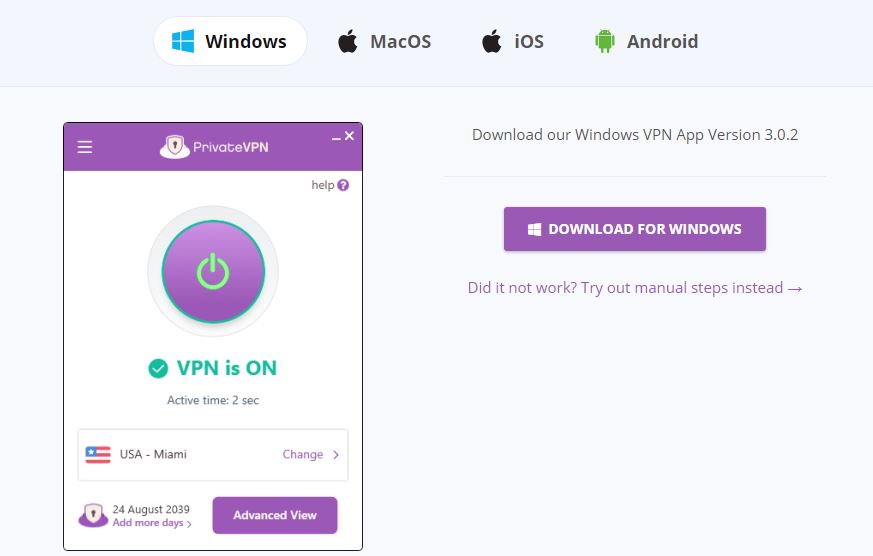Click the subscription shield icon near the date
The image size is (873, 556).
click(x=93, y=515)
